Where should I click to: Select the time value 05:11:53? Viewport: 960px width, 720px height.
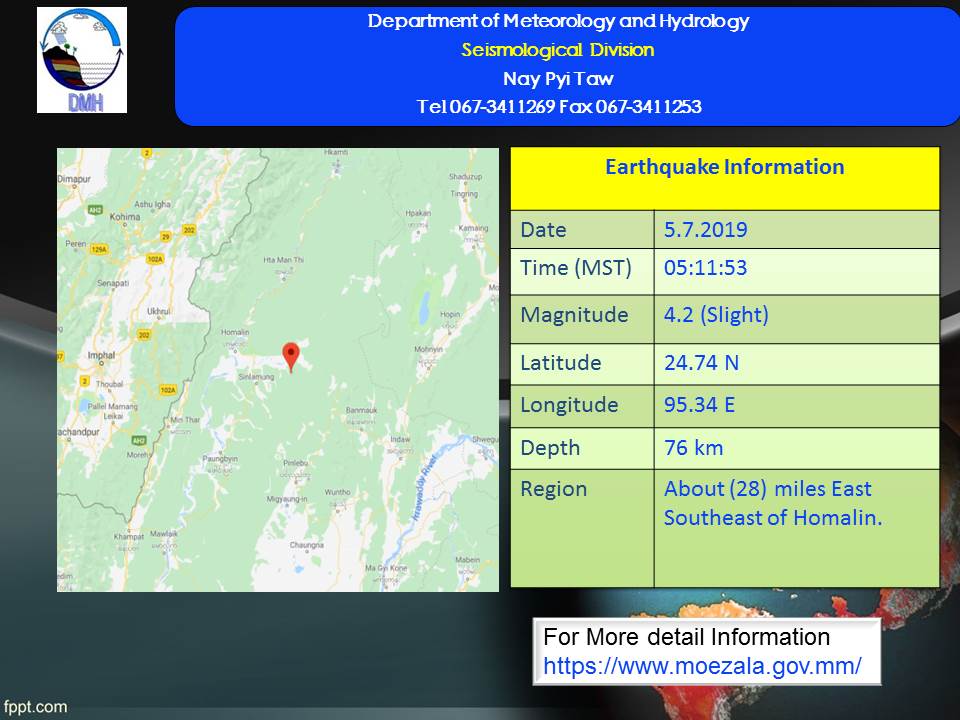point(705,268)
